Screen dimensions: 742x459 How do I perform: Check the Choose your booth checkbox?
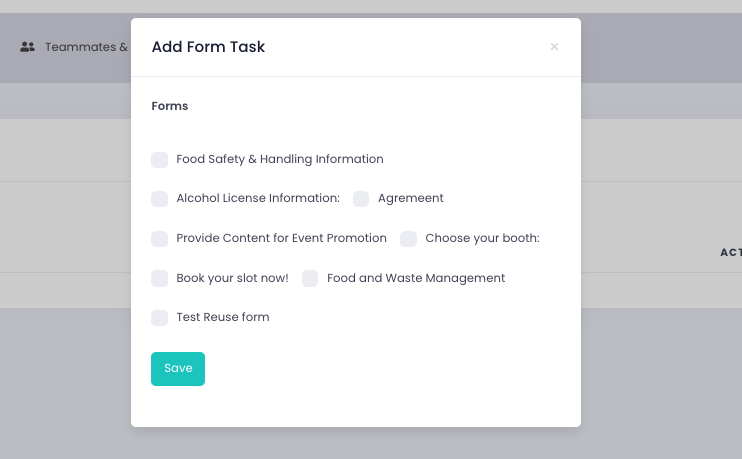click(409, 239)
